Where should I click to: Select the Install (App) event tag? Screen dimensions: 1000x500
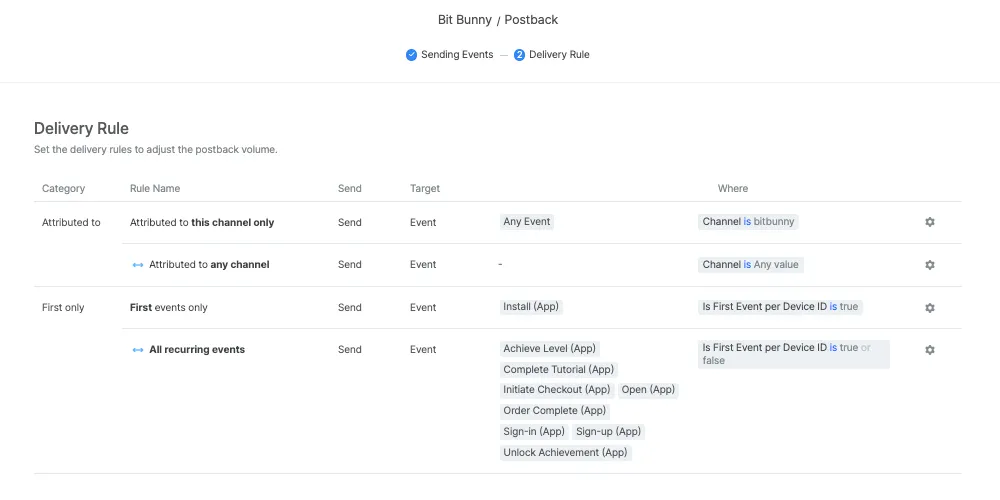(x=531, y=307)
